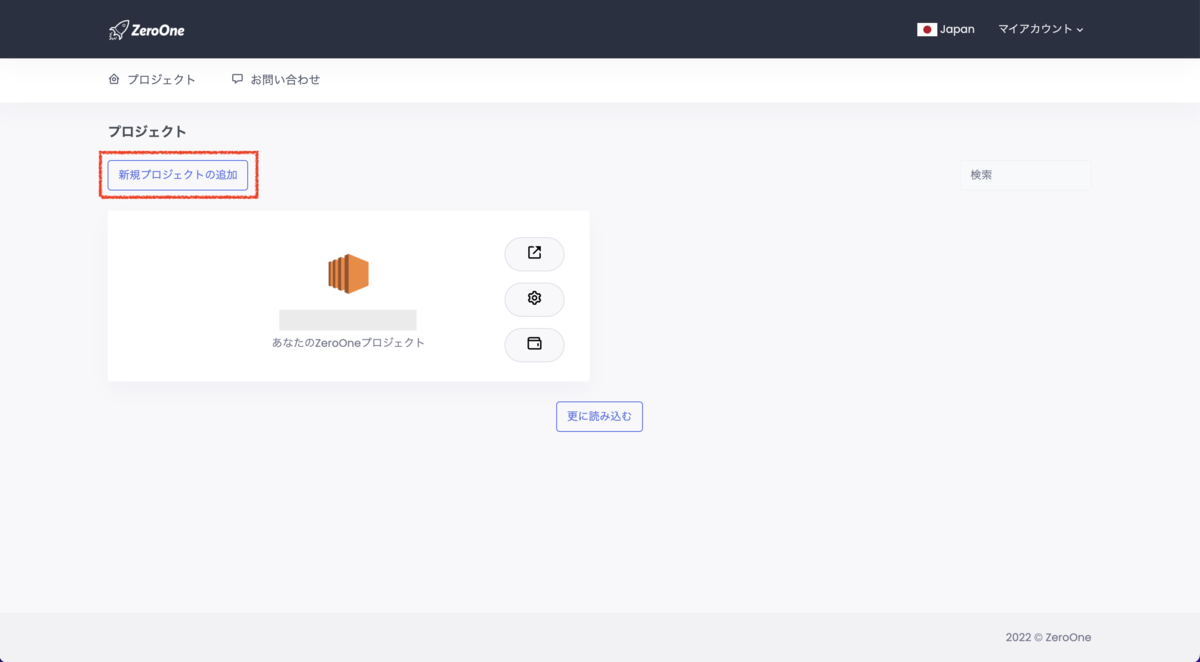Screen dimensions: 1200x662
Task: Click the orange AWS project icon
Action: [348, 273]
